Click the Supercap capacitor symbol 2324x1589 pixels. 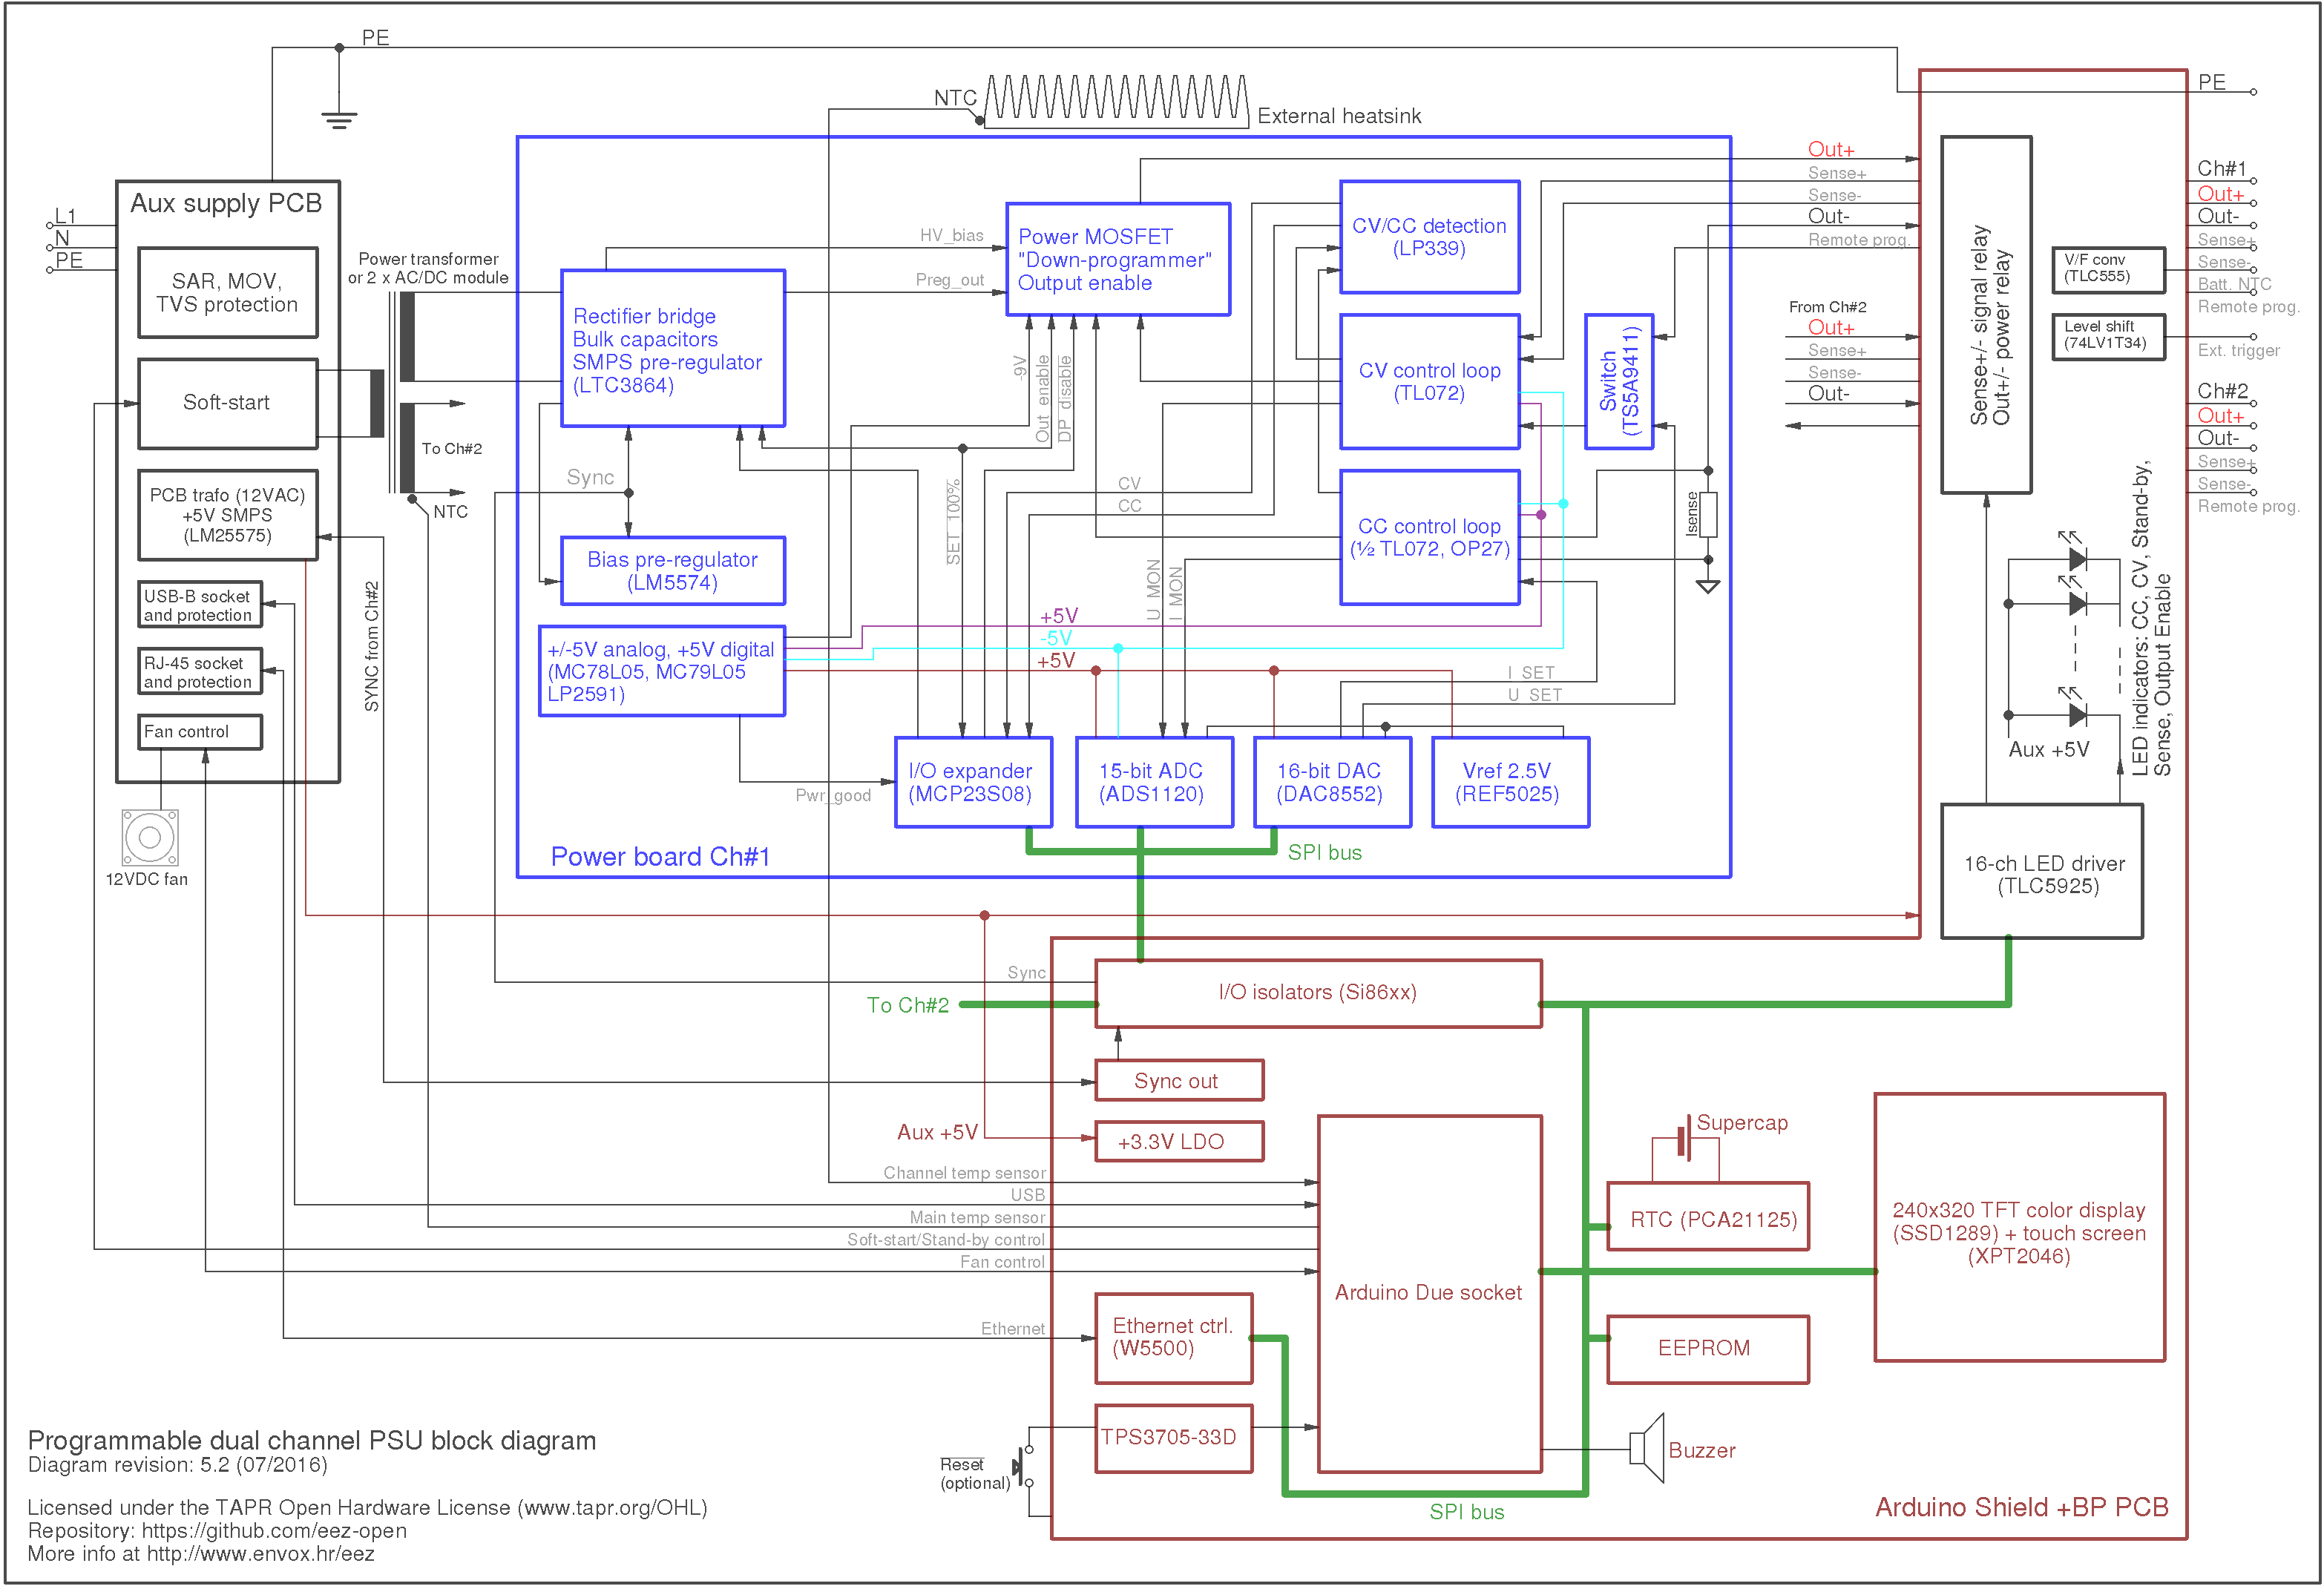[x=1685, y=1139]
